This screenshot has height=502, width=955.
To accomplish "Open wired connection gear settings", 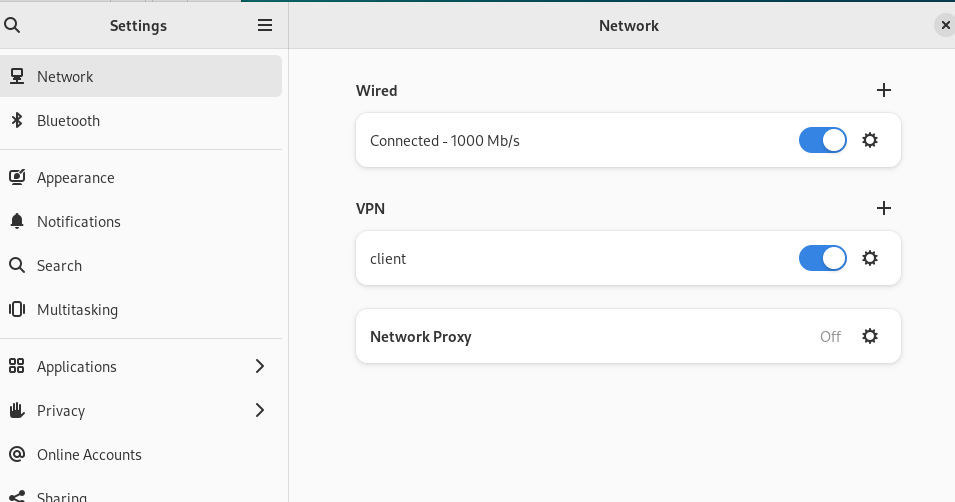I will click(x=870, y=140).
